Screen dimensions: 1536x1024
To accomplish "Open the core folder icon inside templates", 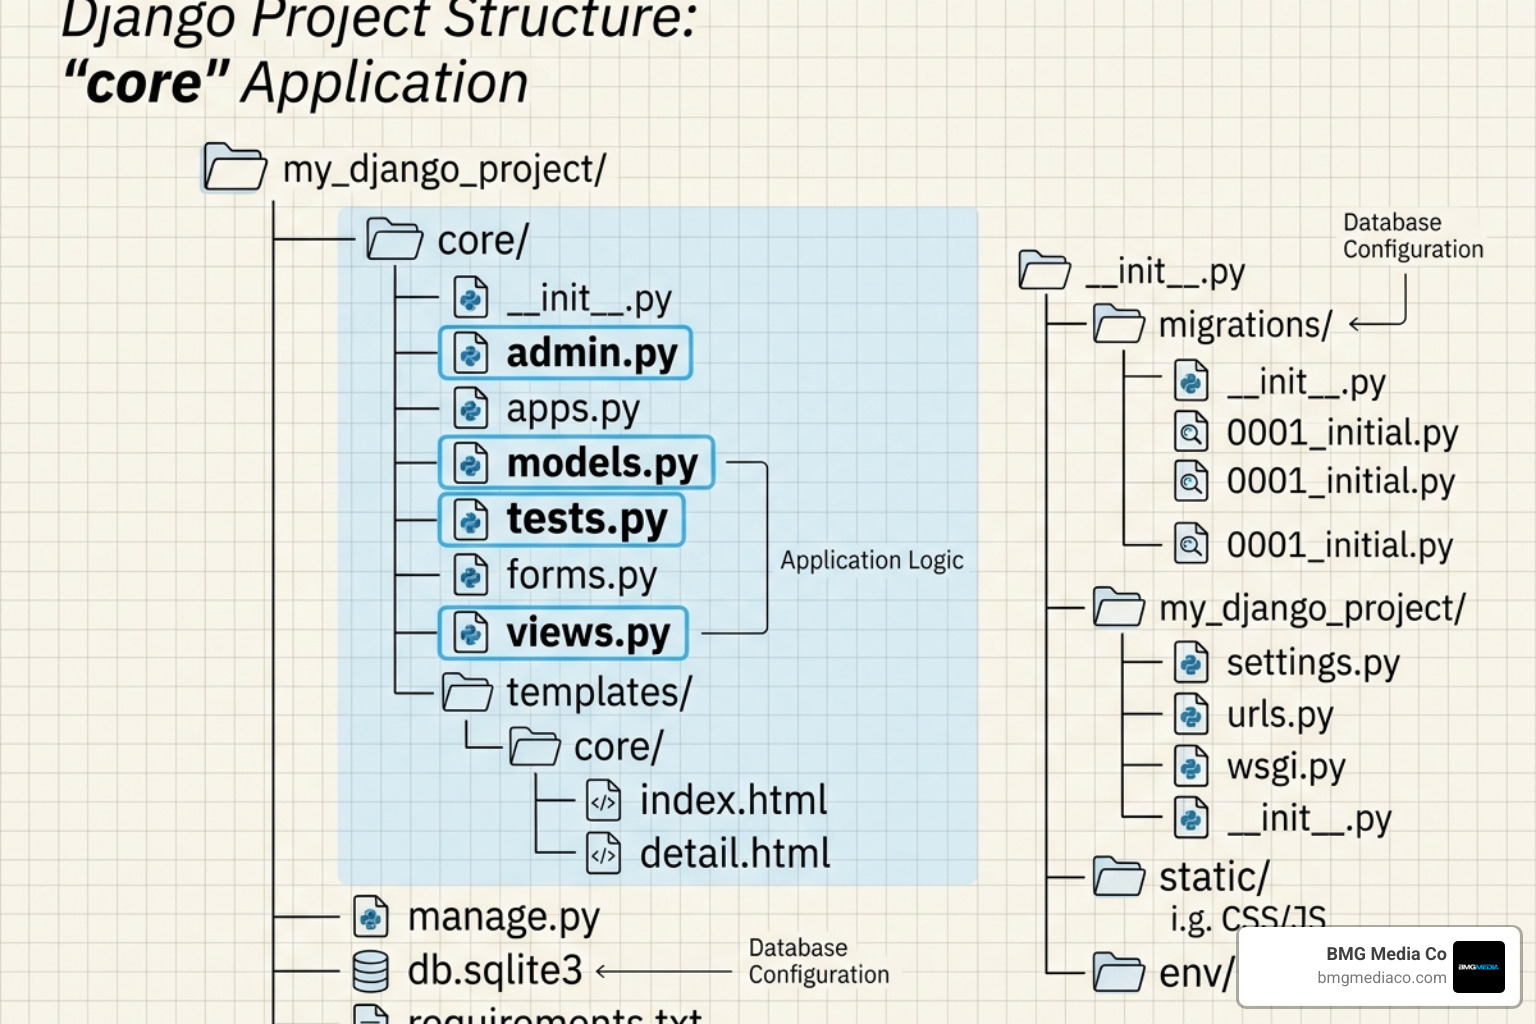I will [535, 746].
